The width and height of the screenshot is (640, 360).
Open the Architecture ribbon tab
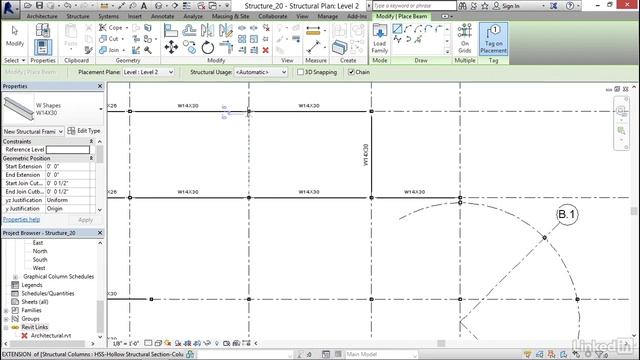click(42, 16)
